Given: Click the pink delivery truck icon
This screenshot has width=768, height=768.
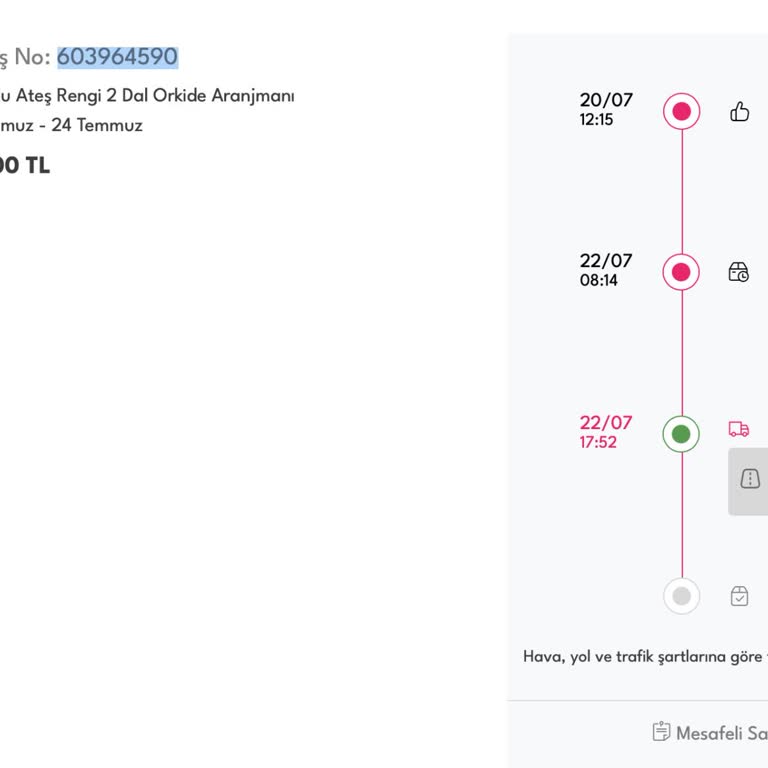Looking at the screenshot, I should (739, 429).
